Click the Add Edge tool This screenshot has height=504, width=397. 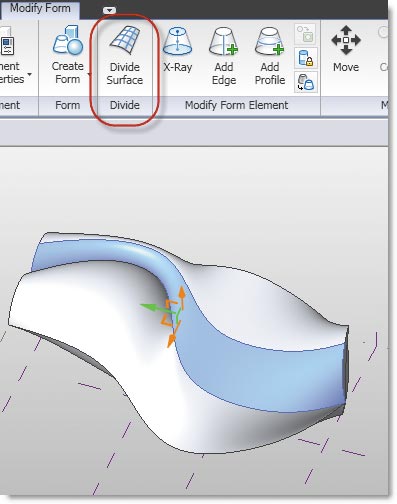(223, 55)
